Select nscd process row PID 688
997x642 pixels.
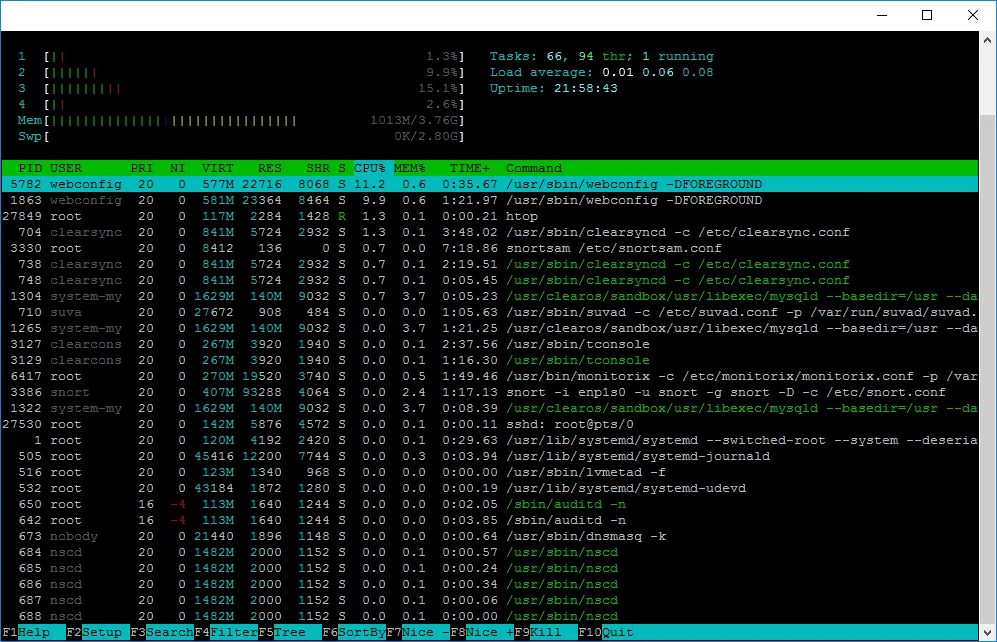490,616
